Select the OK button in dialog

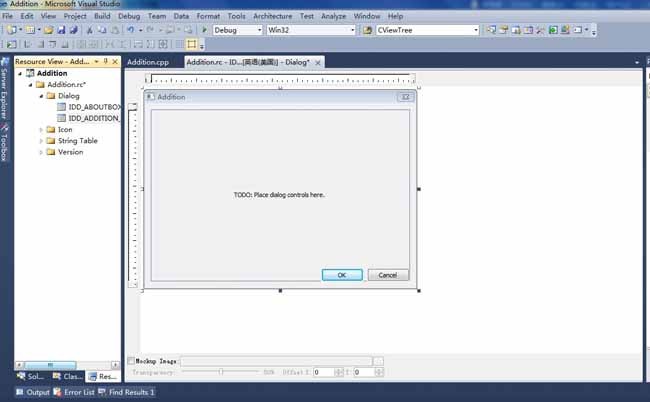[x=342, y=275]
